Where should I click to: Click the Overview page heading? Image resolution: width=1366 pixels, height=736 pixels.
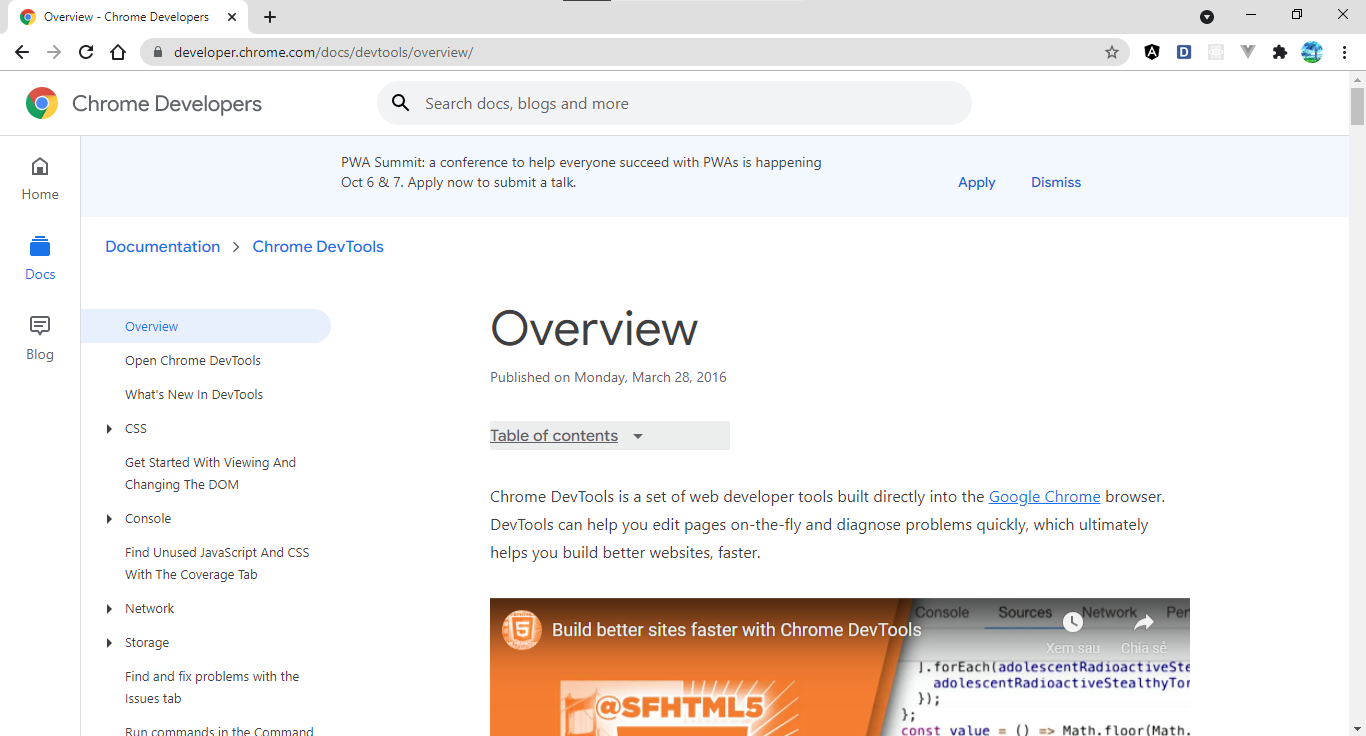tap(594, 329)
